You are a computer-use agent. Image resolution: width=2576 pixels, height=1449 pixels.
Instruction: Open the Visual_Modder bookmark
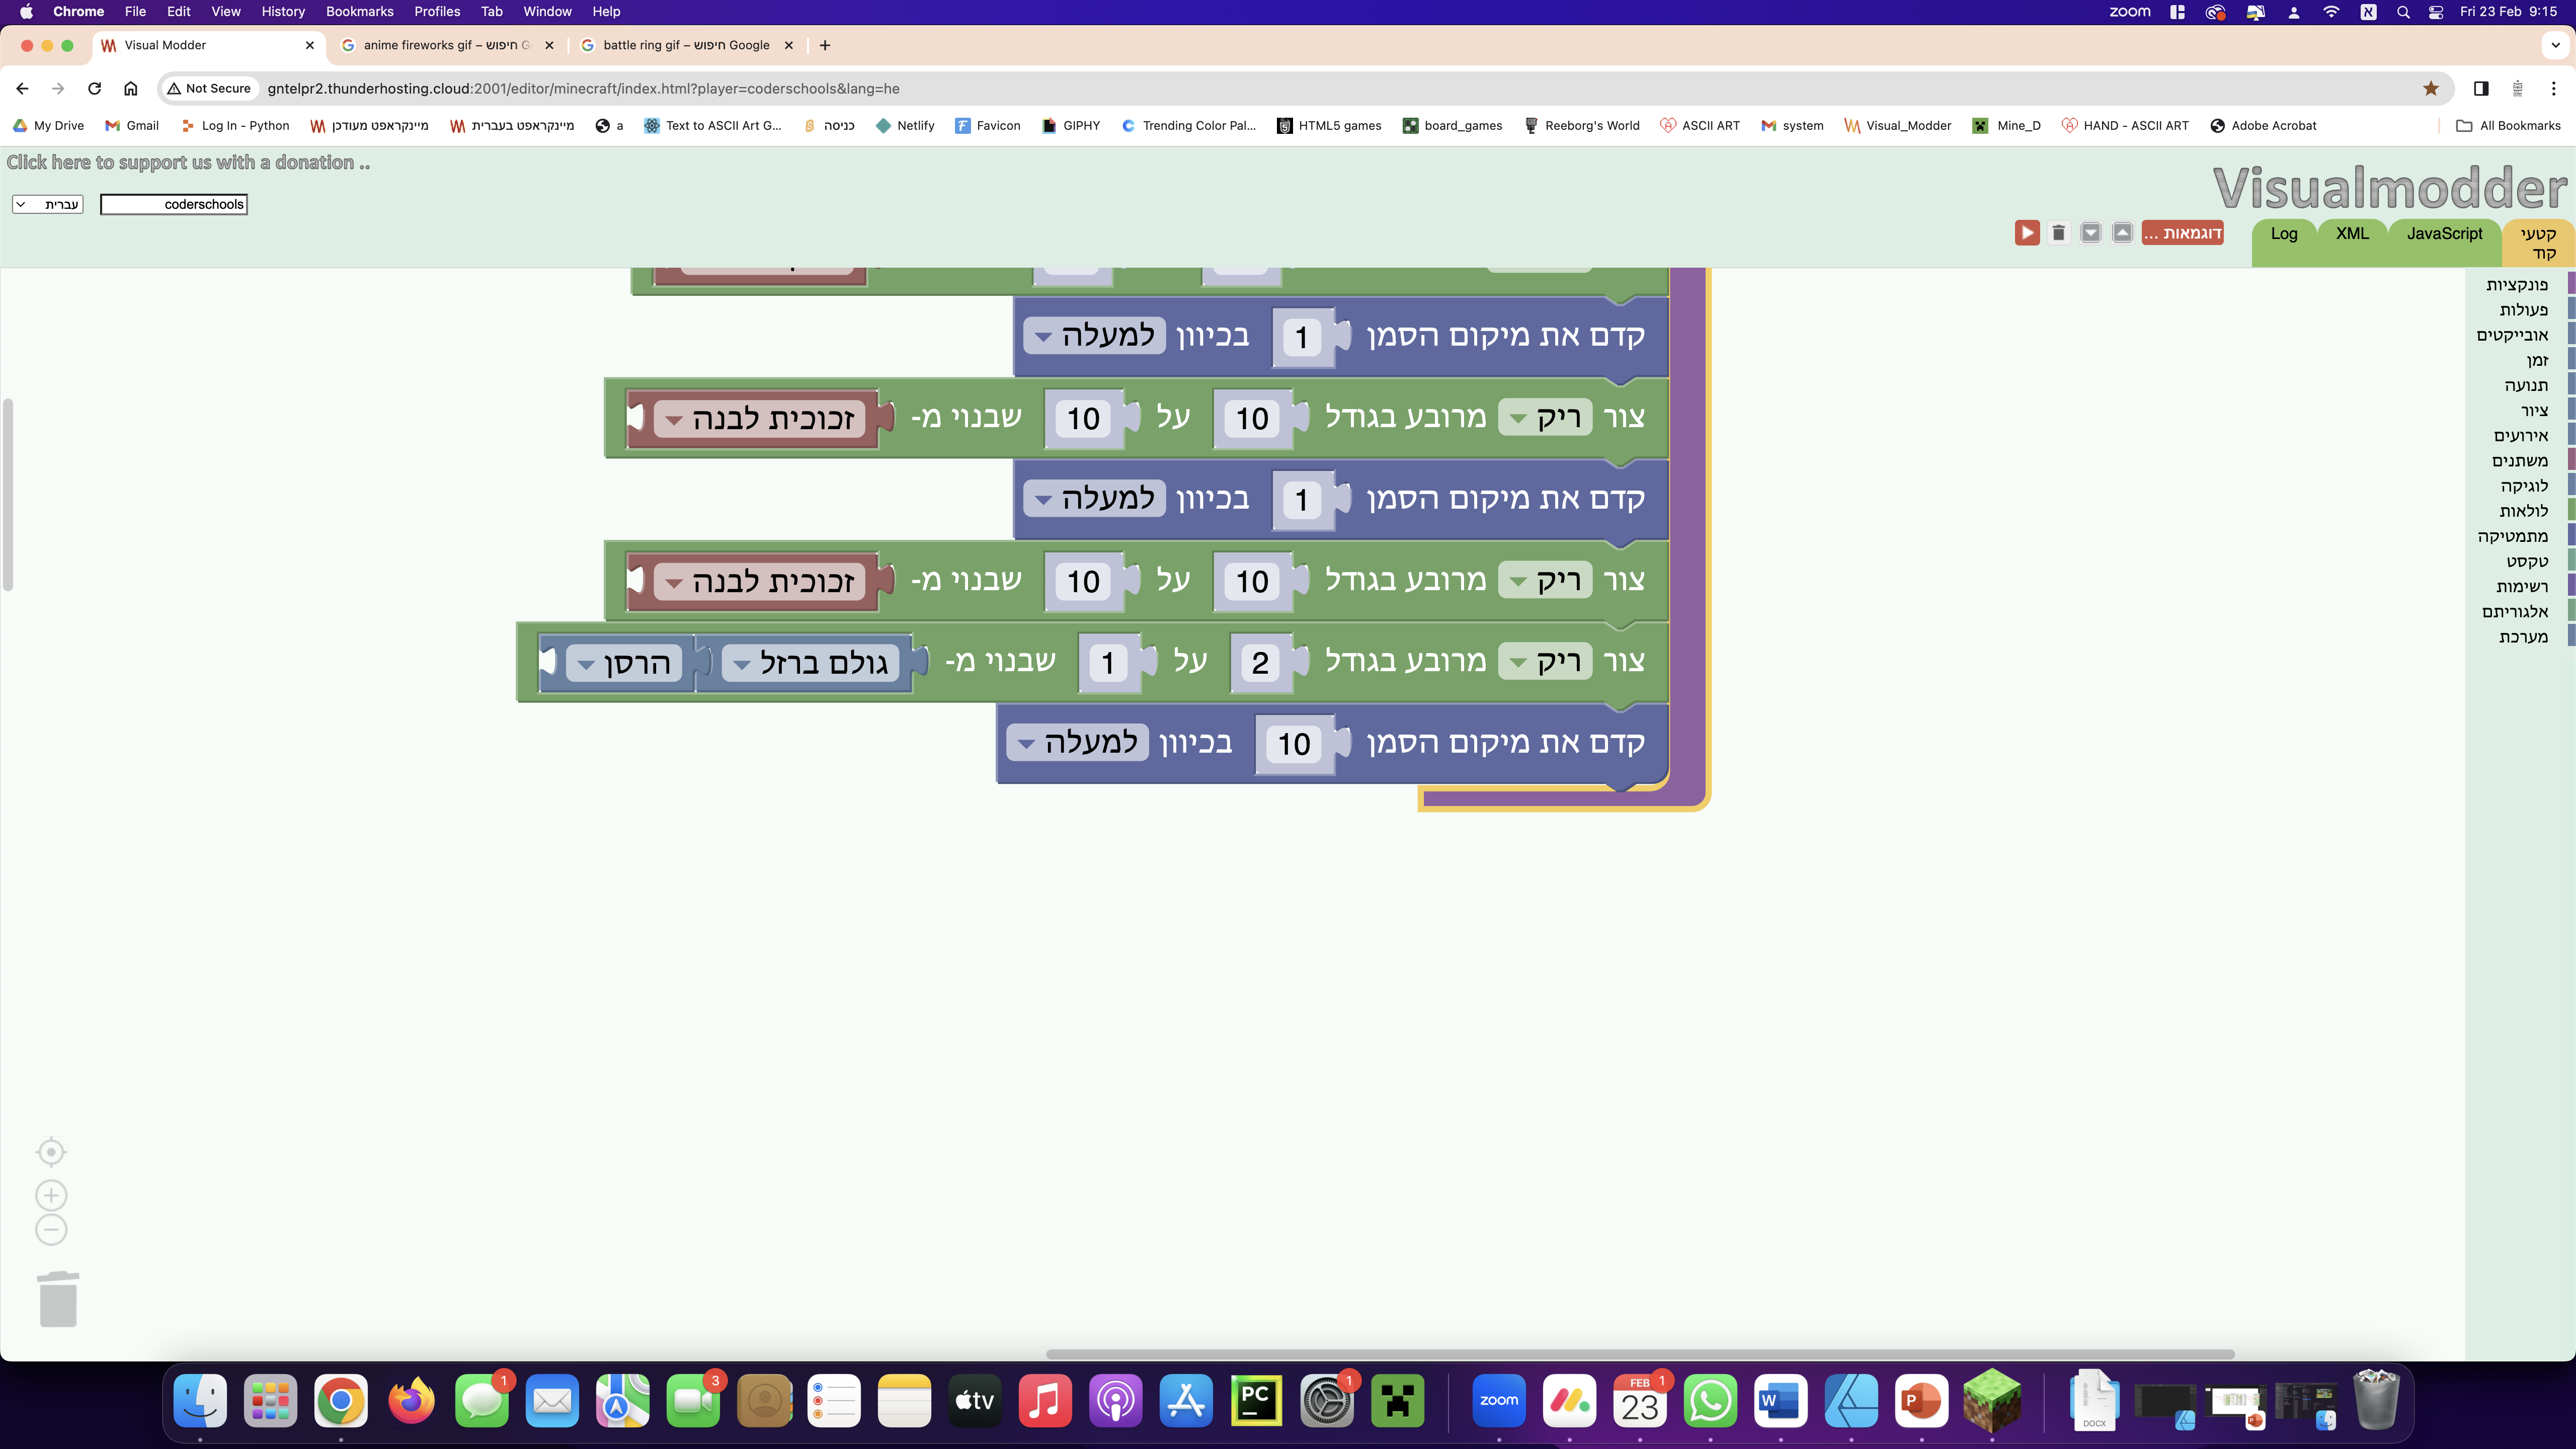pyautogui.click(x=1897, y=126)
